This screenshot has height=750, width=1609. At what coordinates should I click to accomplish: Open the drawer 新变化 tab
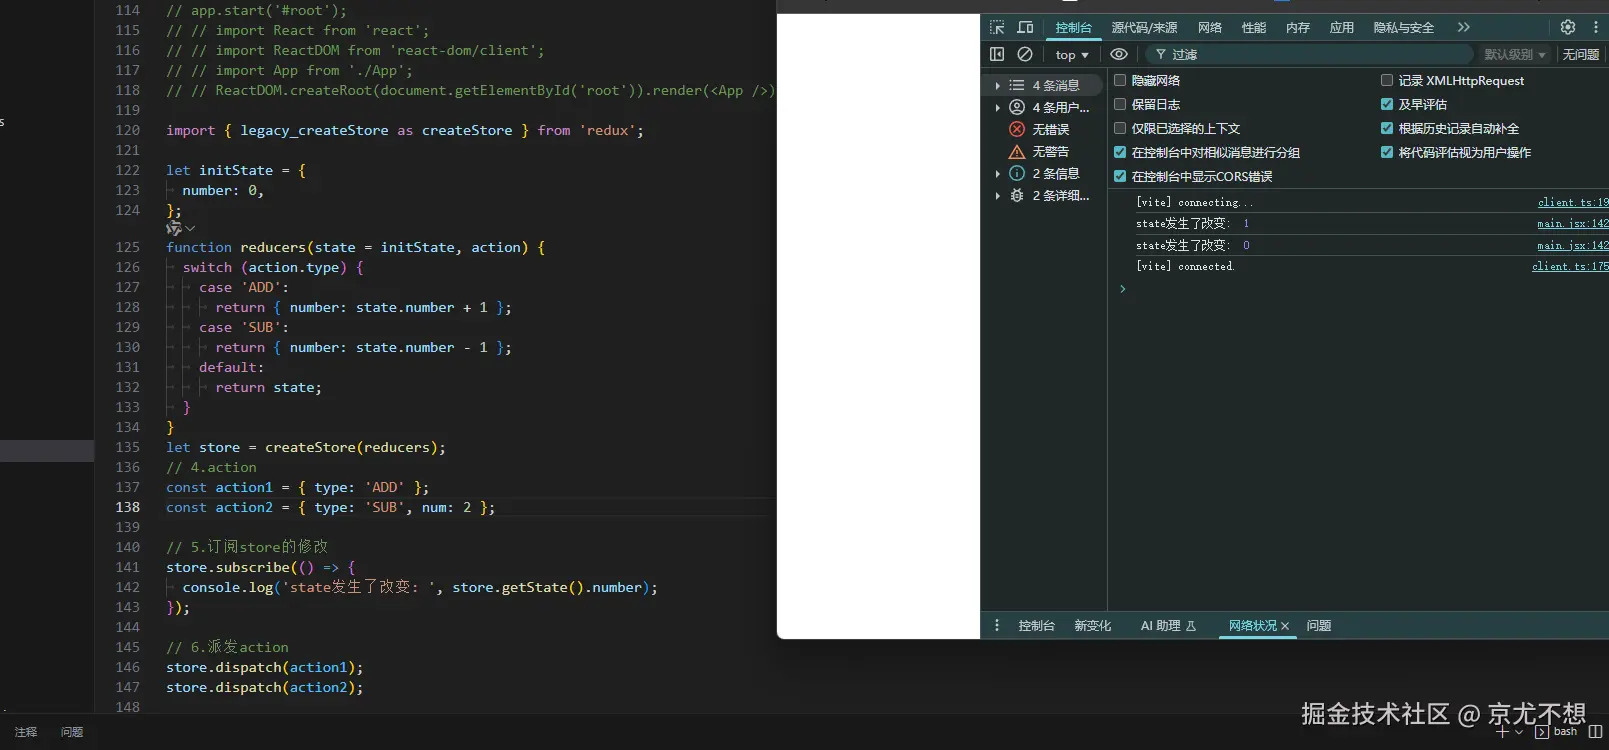click(1093, 626)
